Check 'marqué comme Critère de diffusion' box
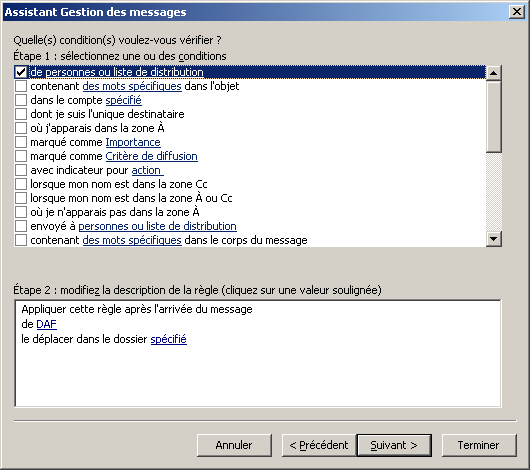Viewport: 530px width, 470px height. point(21,156)
